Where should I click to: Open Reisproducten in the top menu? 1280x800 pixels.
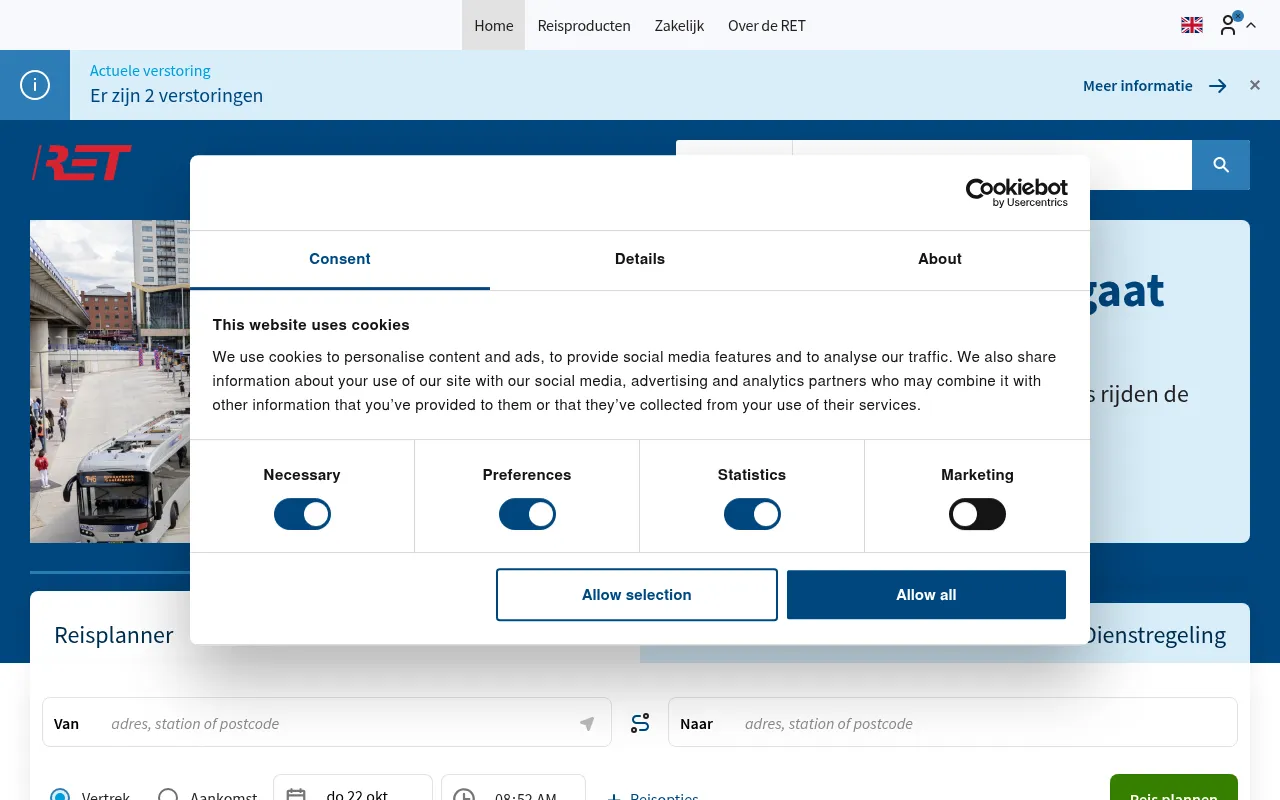coord(584,25)
